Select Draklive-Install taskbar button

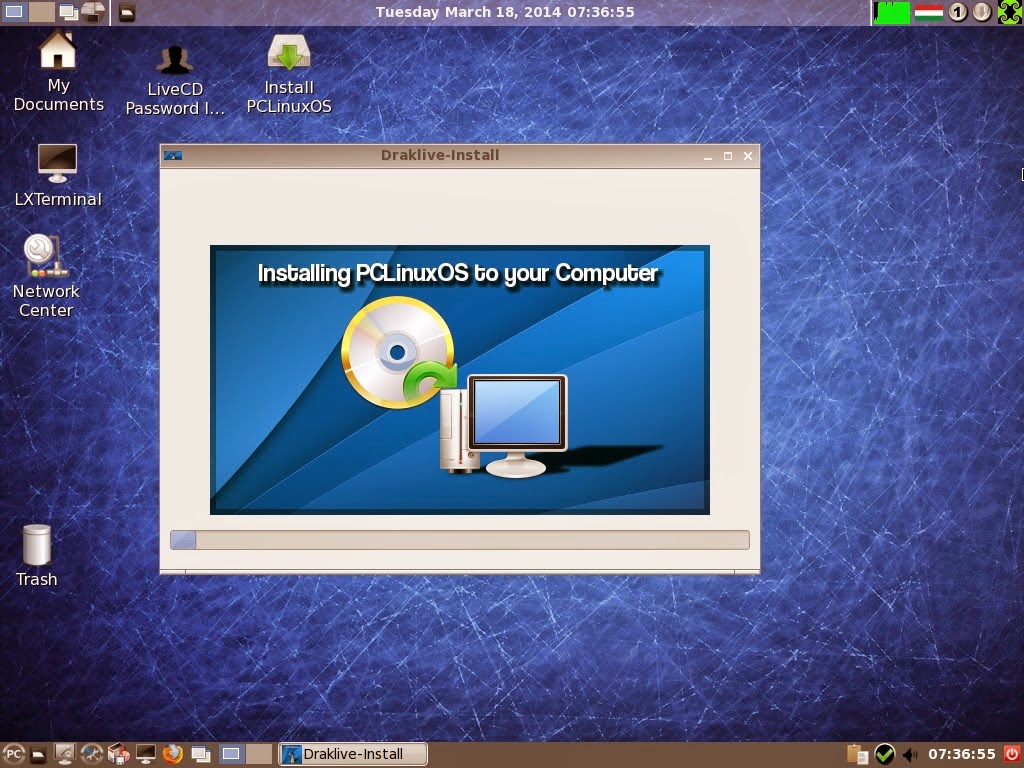(x=353, y=754)
